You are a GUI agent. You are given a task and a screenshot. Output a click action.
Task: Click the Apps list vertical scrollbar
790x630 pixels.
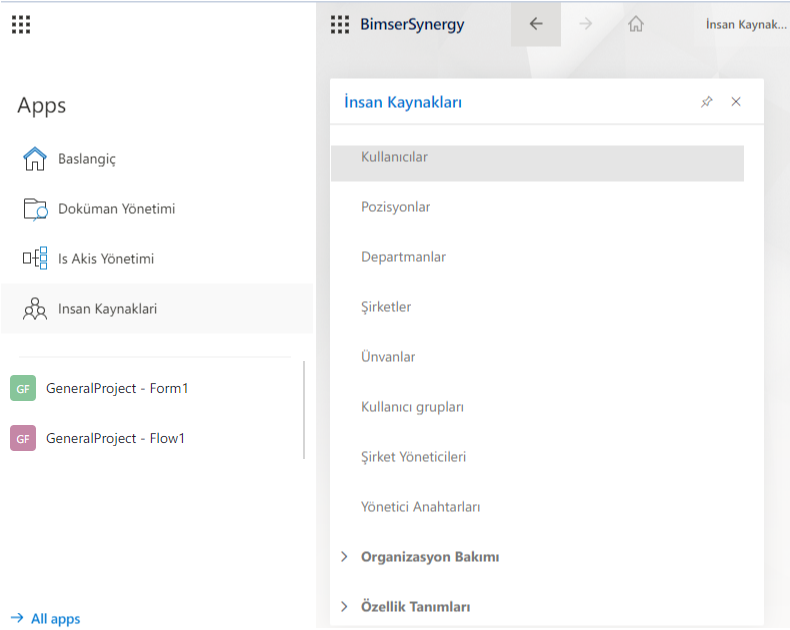(304, 410)
